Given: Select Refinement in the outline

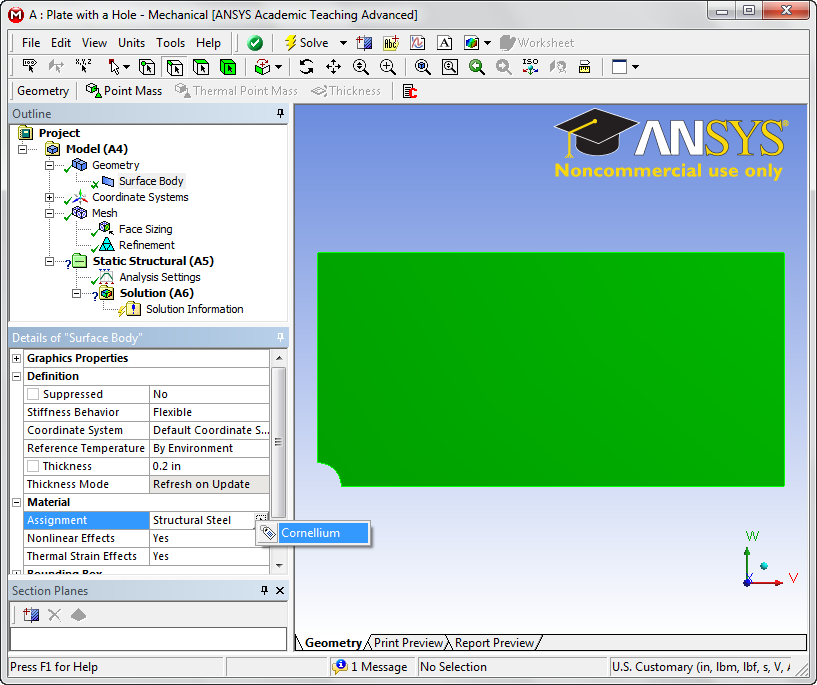Looking at the screenshot, I should coord(146,245).
